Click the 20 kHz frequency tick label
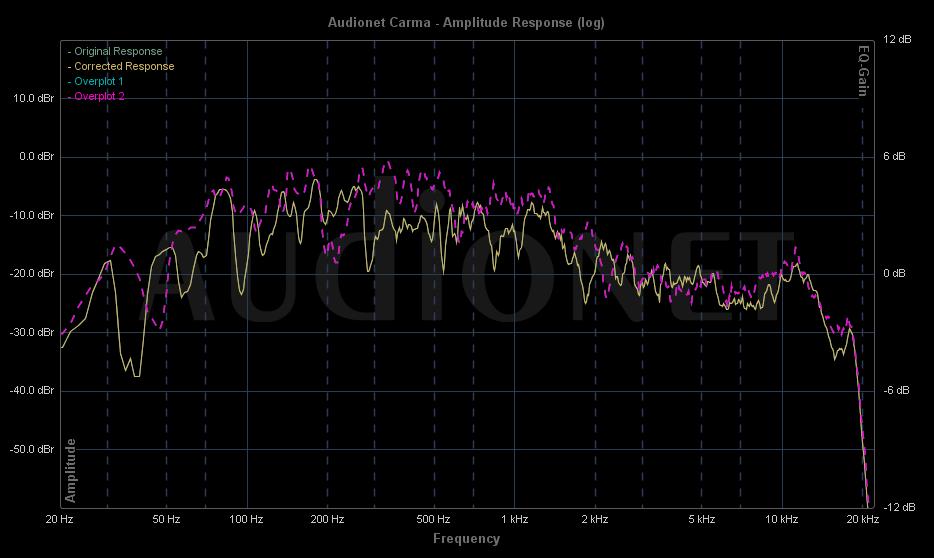 coord(862,520)
